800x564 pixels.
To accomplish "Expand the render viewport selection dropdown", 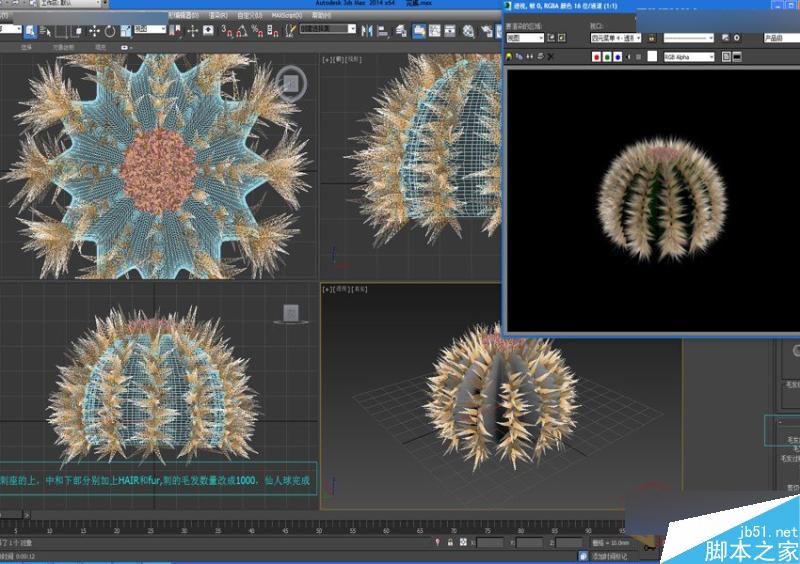I will [614, 38].
